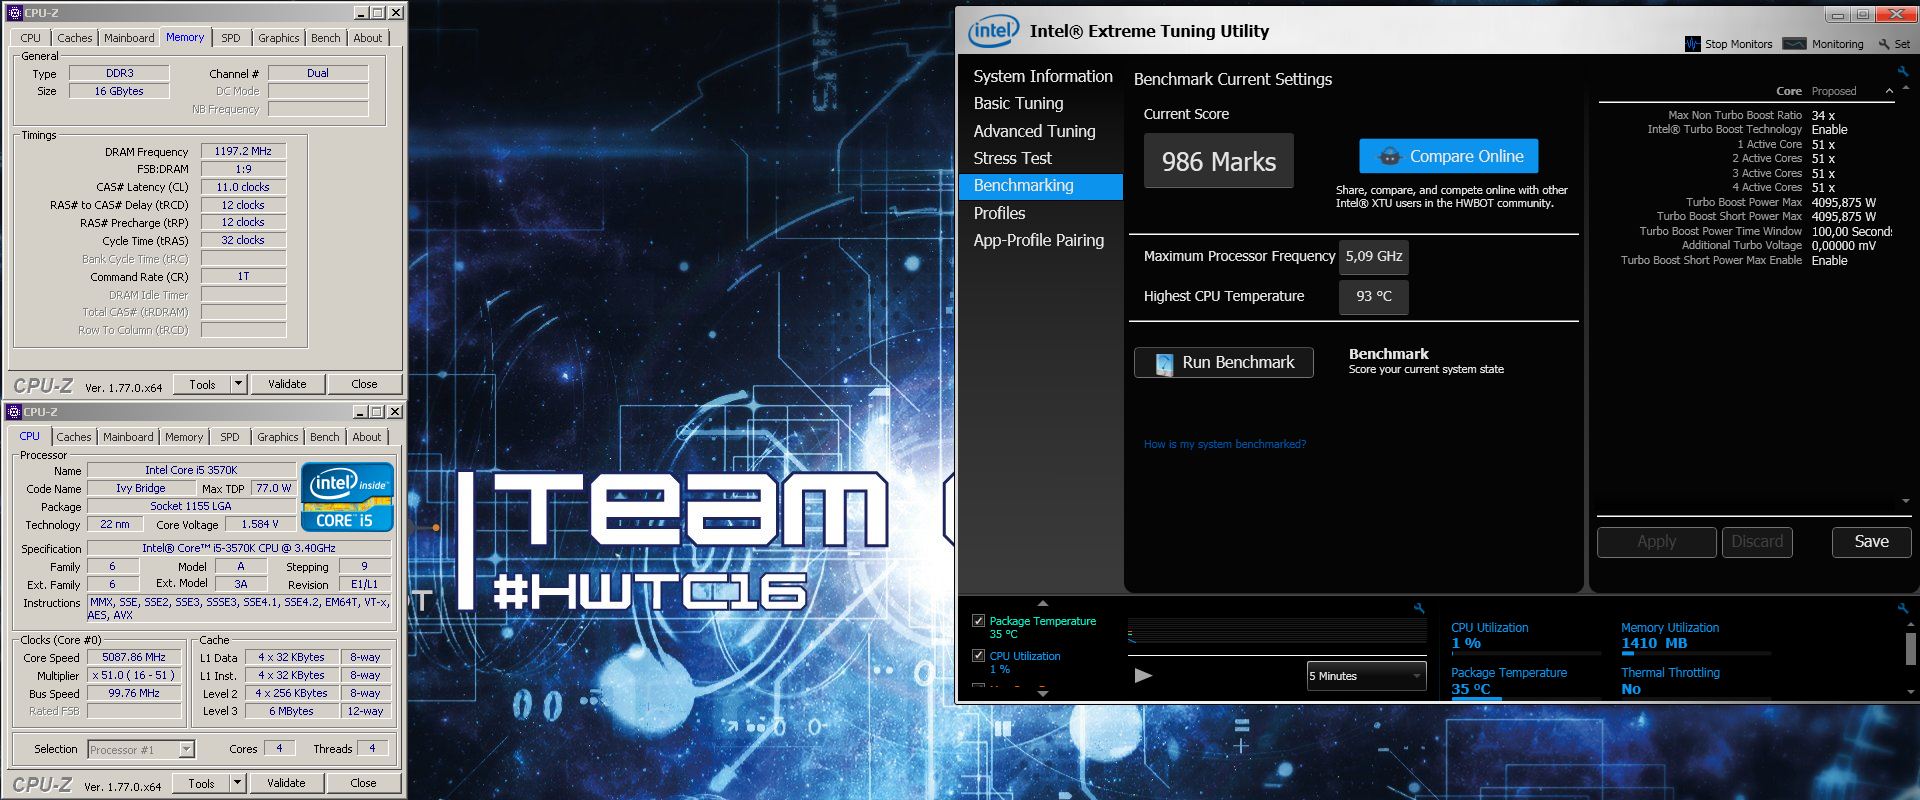Click Max Non Turbo Boost Ratio 34 x

click(1823, 115)
